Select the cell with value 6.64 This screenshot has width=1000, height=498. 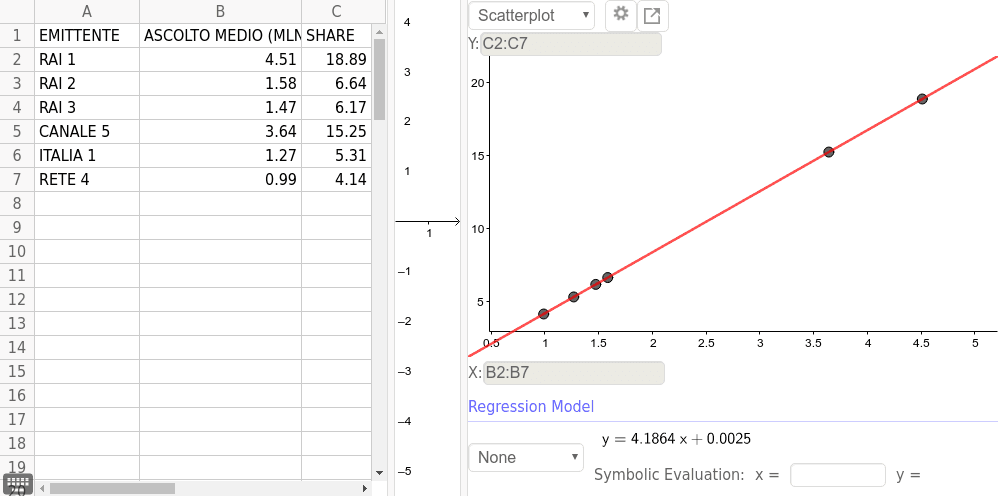point(336,84)
